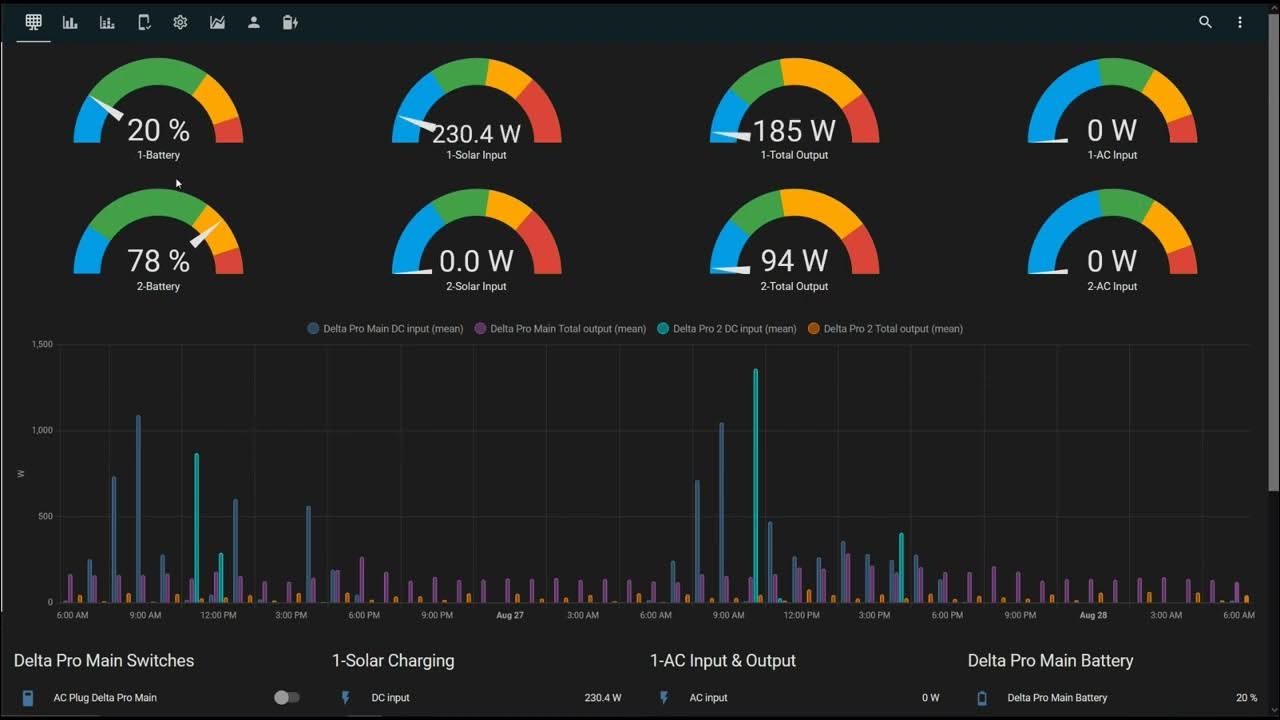This screenshot has height=720, width=1280.
Task: Open the 1-Total Output gauge at 185 W
Action: pyautogui.click(x=794, y=109)
